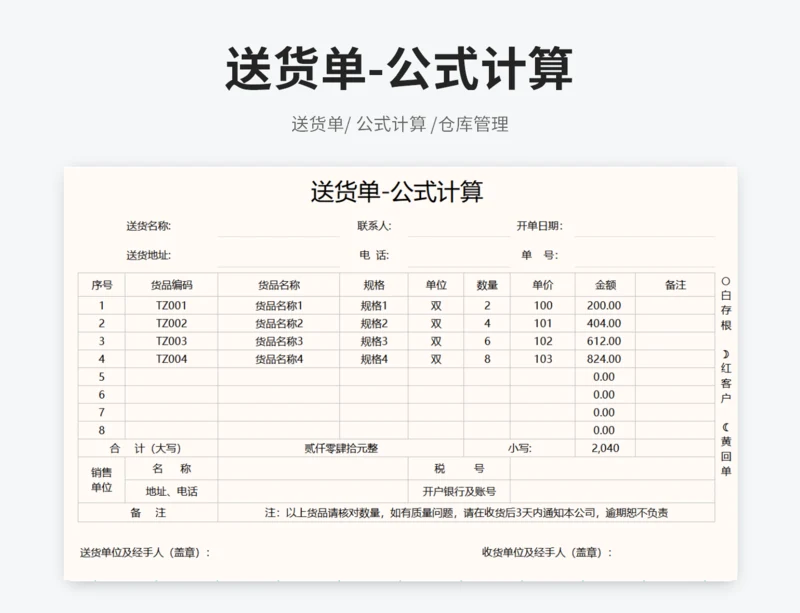Click cell 货品名称4
This screenshot has width=800, height=613.
pos(279,359)
